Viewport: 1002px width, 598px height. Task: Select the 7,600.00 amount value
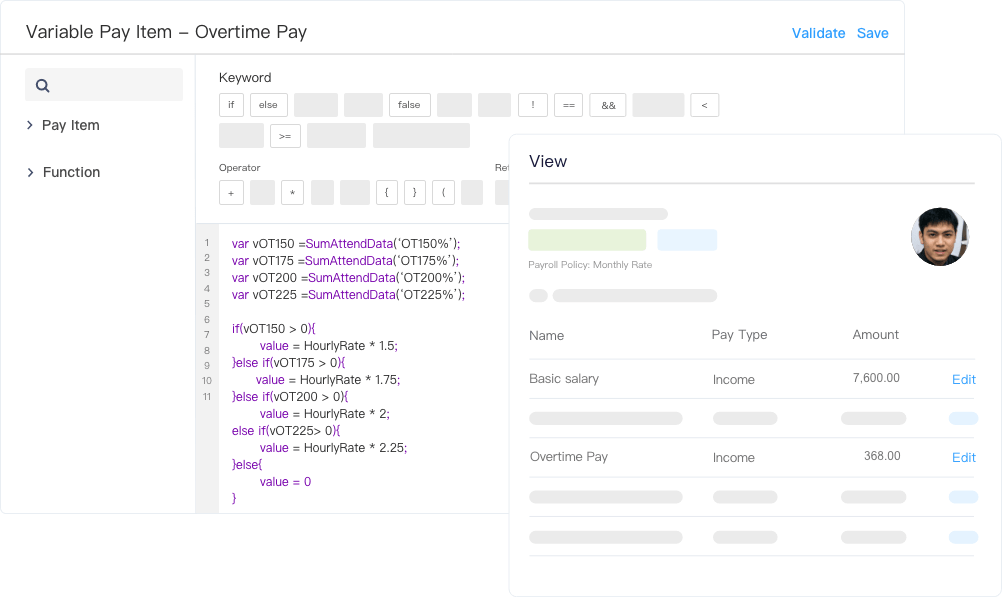(x=876, y=378)
